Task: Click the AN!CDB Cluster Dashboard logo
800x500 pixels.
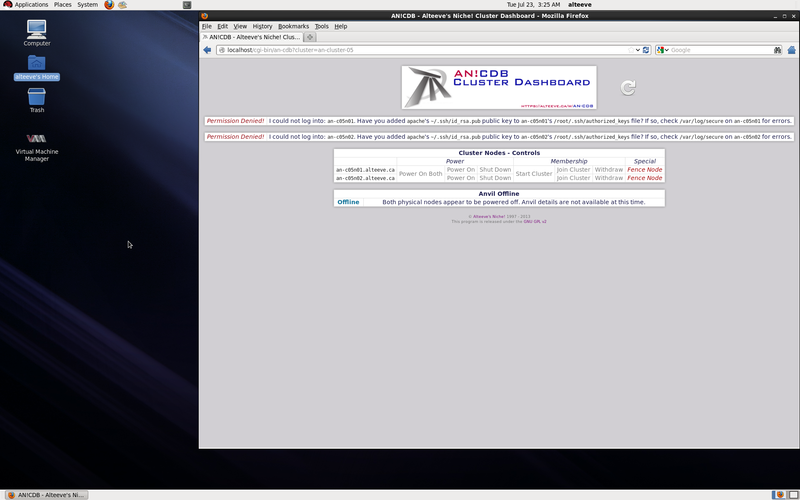Action: 499,87
